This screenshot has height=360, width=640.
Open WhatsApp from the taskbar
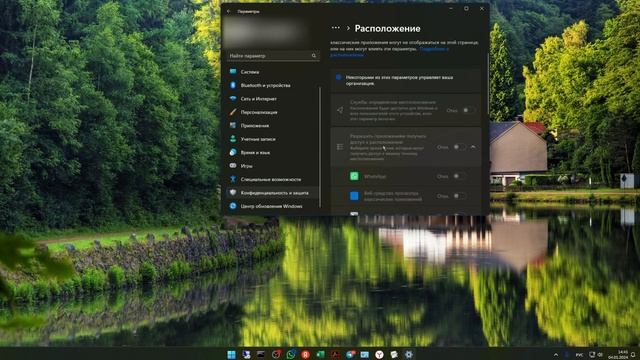point(291,354)
